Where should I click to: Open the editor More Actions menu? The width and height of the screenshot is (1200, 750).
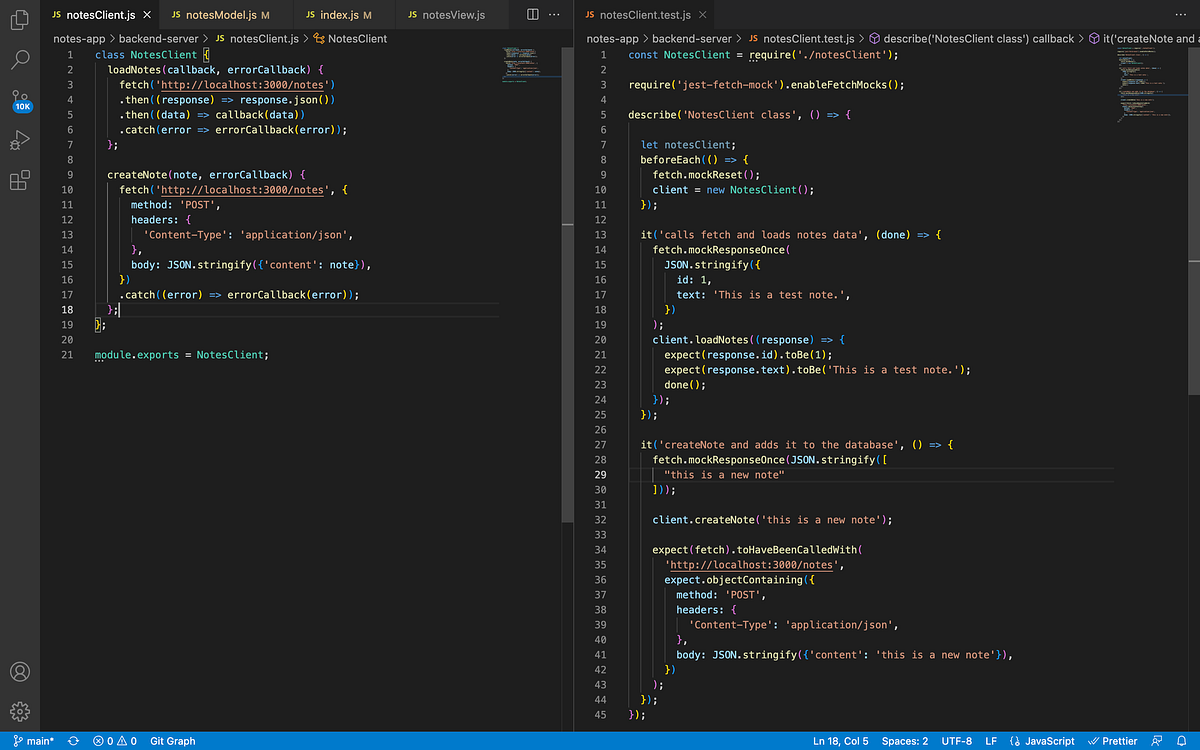[x=556, y=14]
